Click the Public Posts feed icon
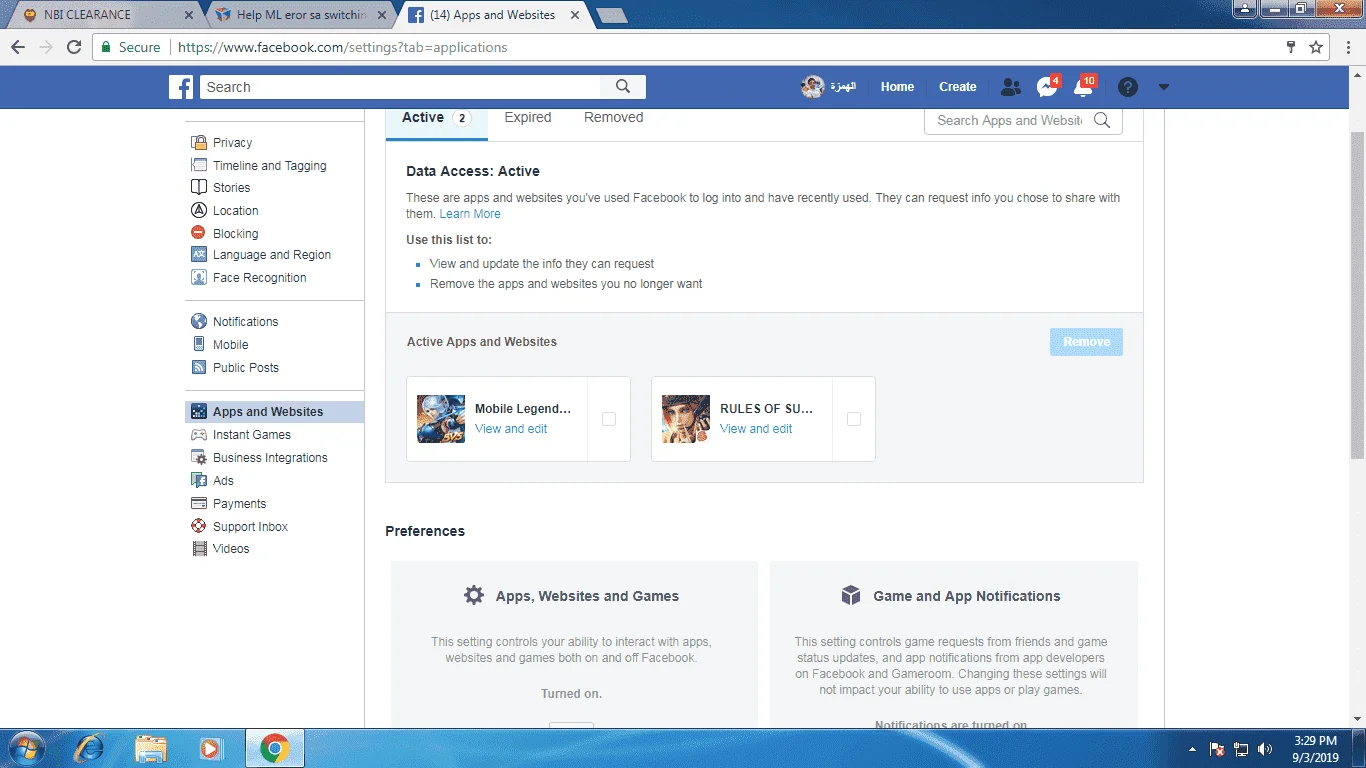 click(x=198, y=368)
